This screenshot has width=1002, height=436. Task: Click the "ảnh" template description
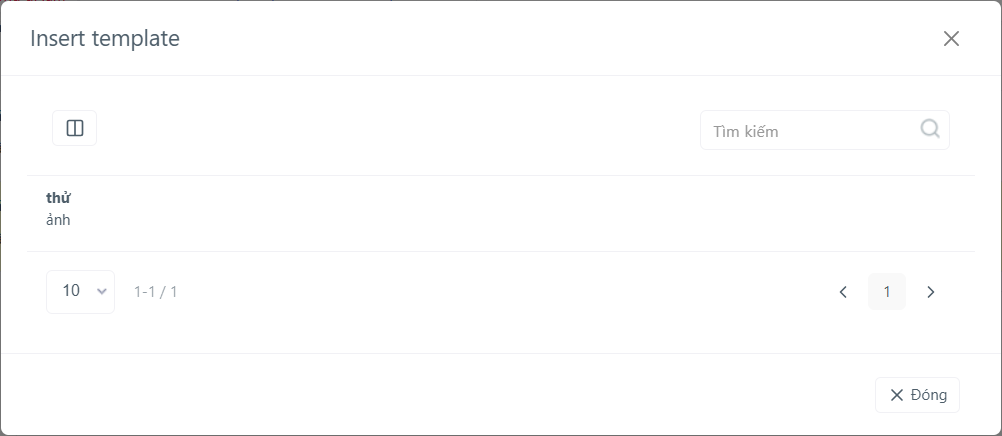coord(58,221)
